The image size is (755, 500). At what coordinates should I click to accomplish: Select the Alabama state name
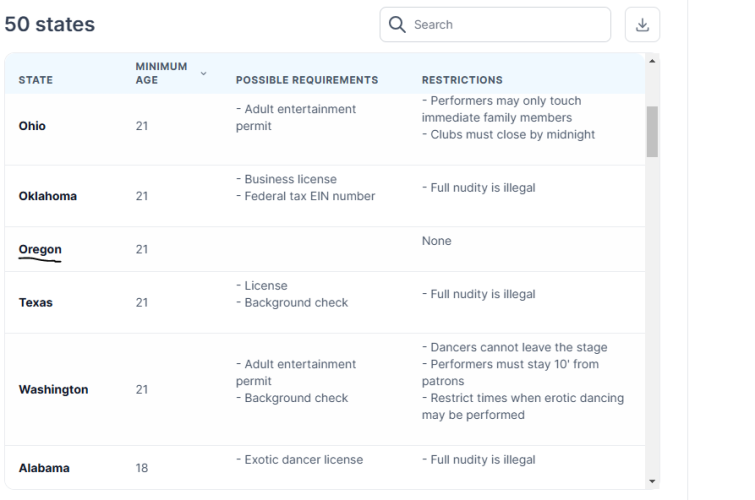click(44, 468)
